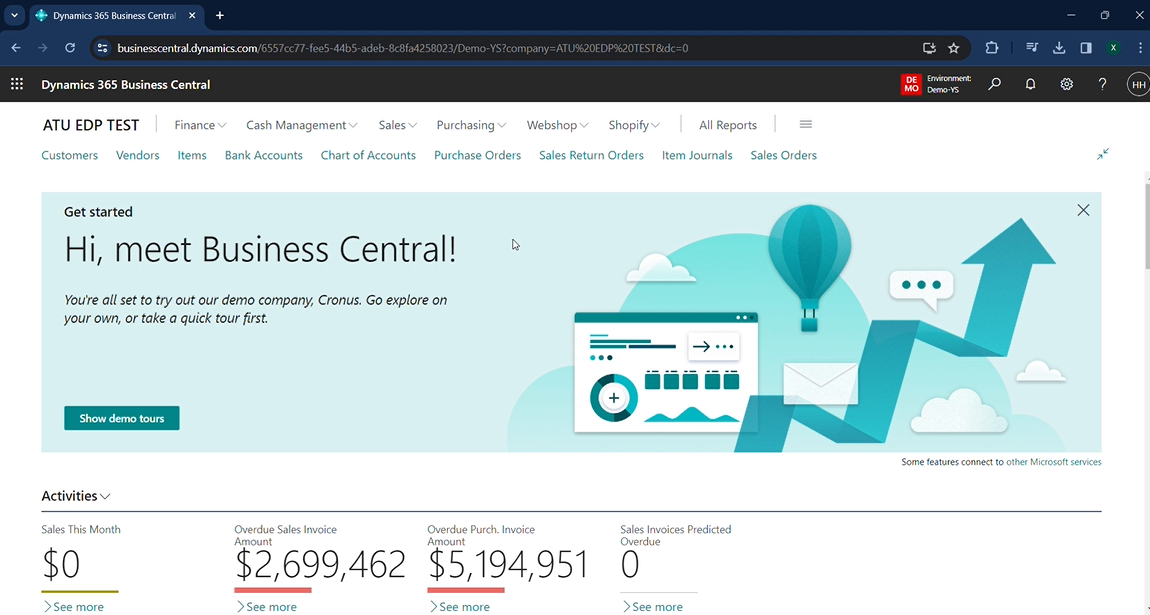1150x615 pixels.
Task: Open Sales Return Orders
Action: (591, 155)
